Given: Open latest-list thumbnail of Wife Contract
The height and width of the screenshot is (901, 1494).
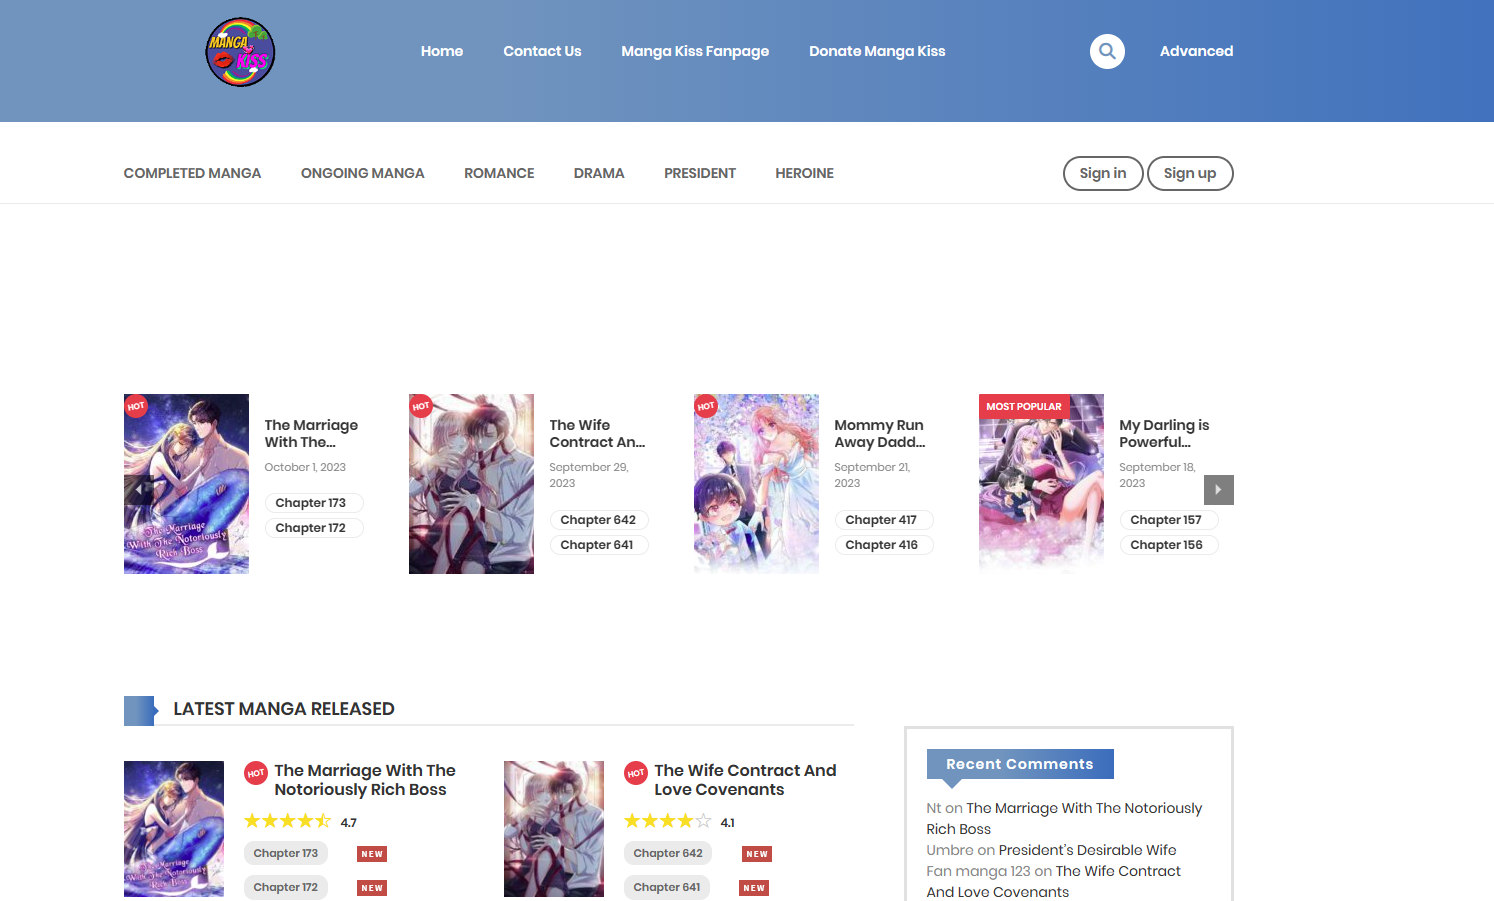Looking at the screenshot, I should tap(554, 829).
